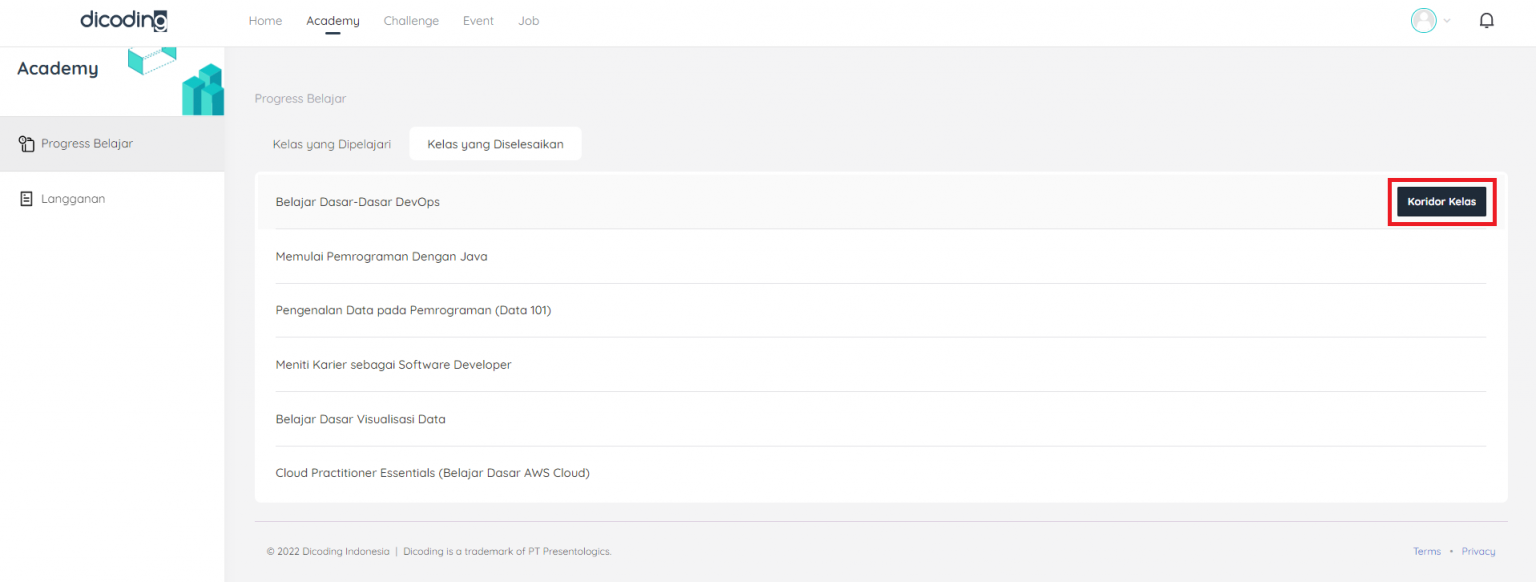1536x582 pixels.
Task: Open the notification bell
Action: [1486, 21]
